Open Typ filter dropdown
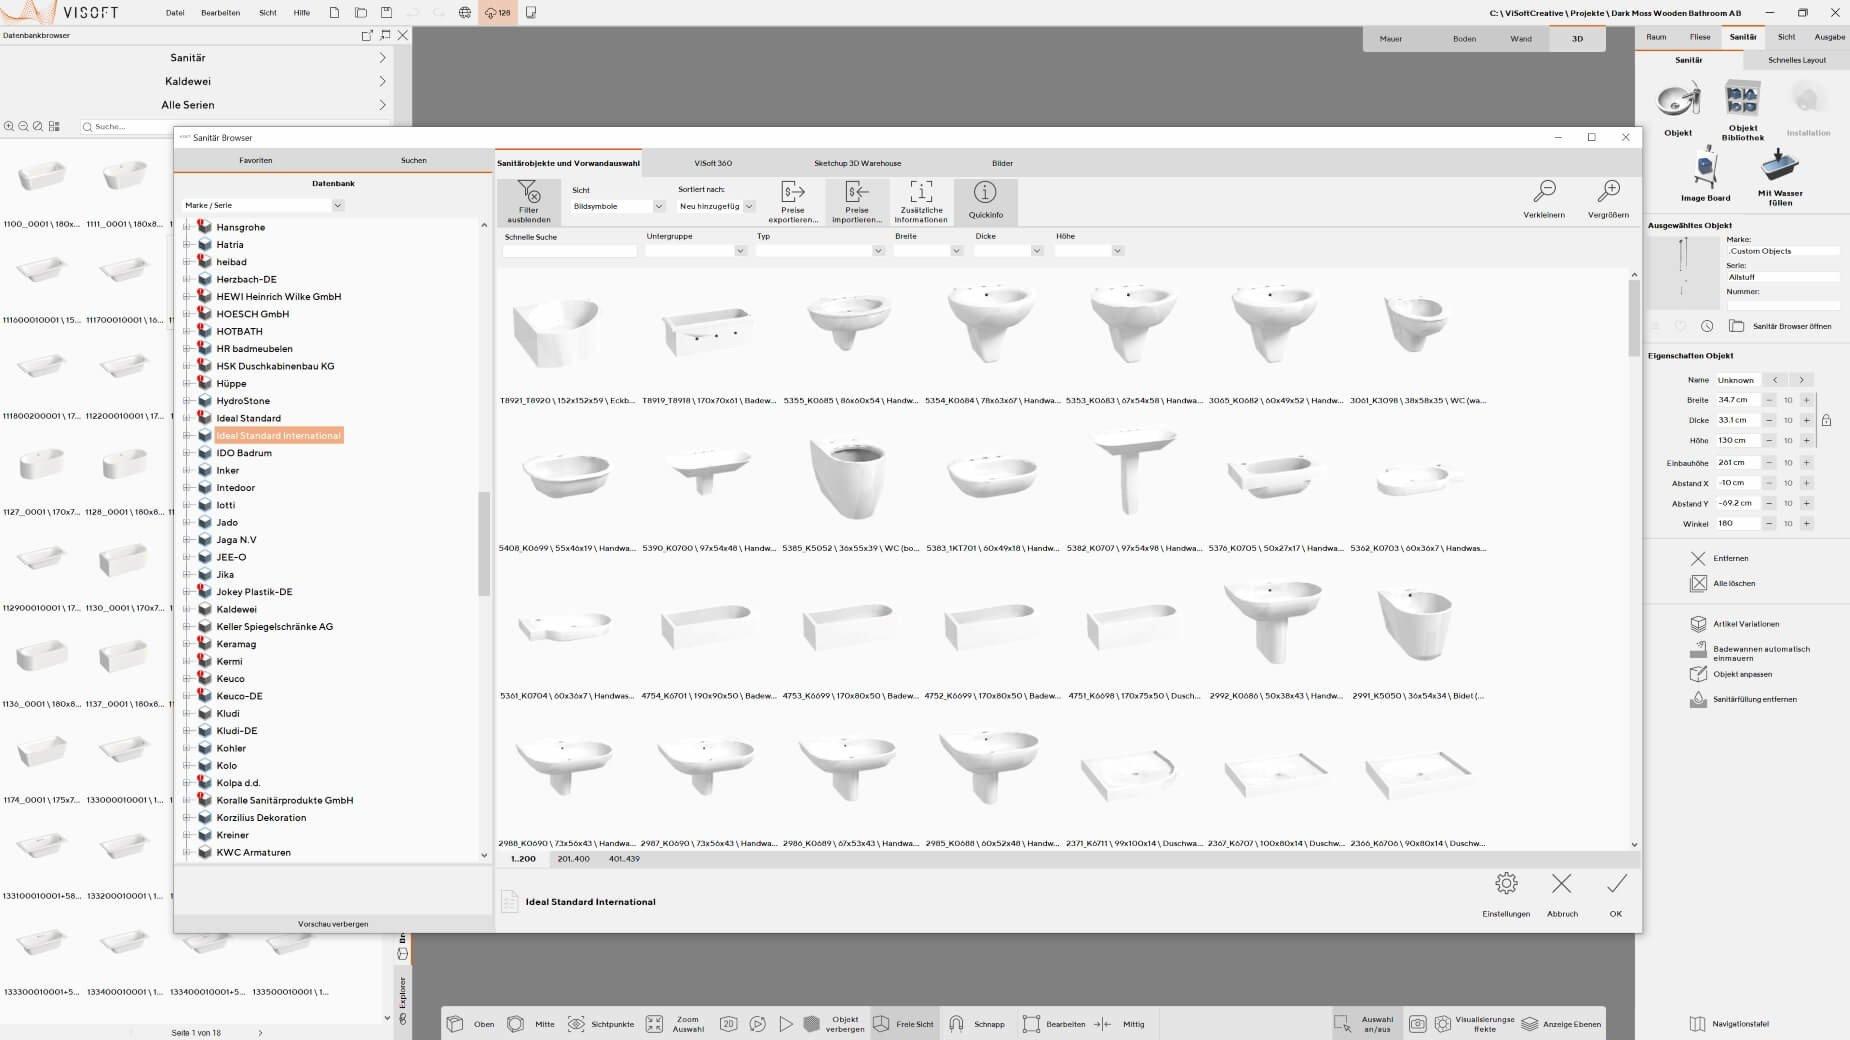 [x=820, y=251]
